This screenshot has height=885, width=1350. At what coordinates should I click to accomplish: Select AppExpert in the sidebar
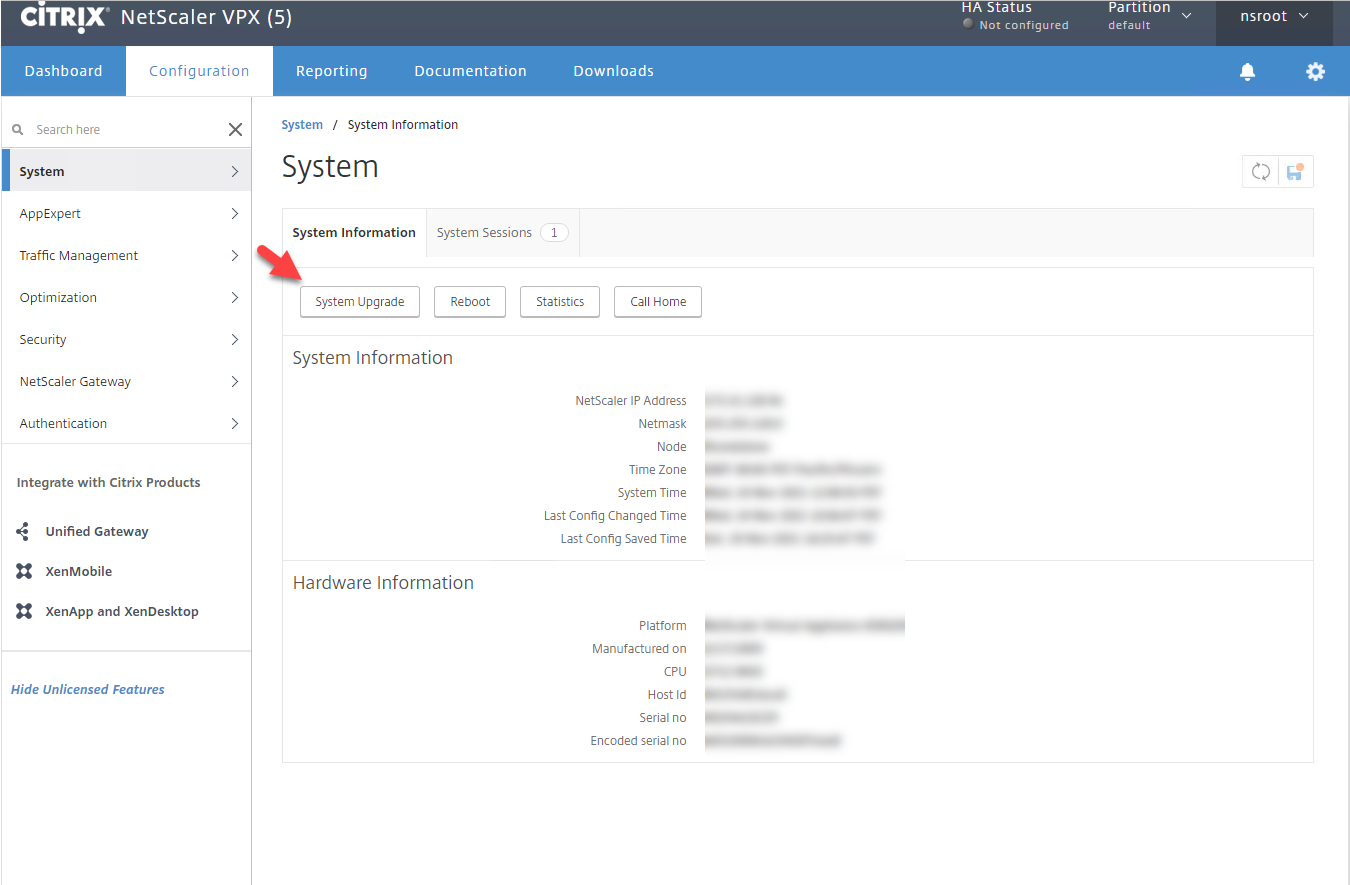tap(127, 213)
